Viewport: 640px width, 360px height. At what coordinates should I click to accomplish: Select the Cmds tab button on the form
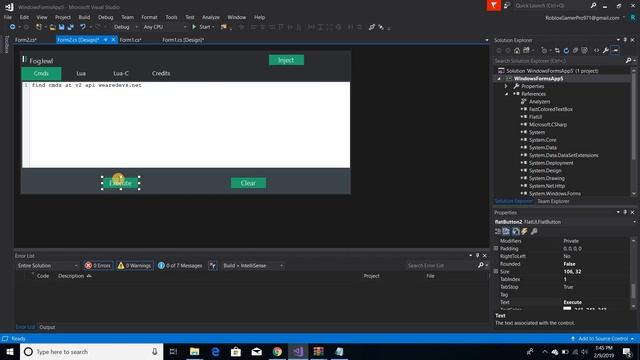click(x=41, y=73)
